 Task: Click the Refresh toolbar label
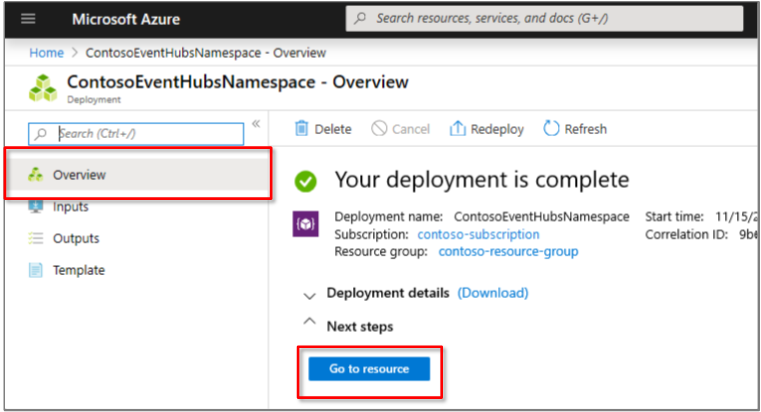tap(585, 129)
